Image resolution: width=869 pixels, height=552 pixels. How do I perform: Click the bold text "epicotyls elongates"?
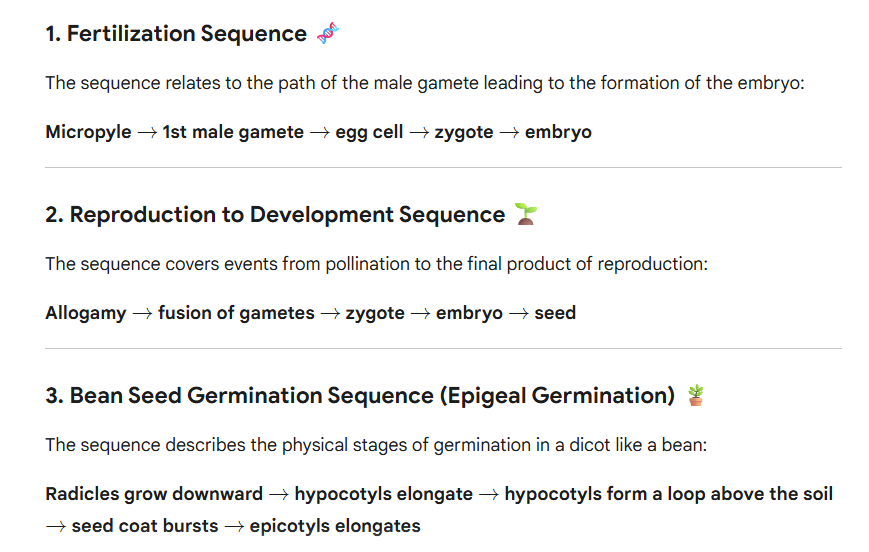335,526
